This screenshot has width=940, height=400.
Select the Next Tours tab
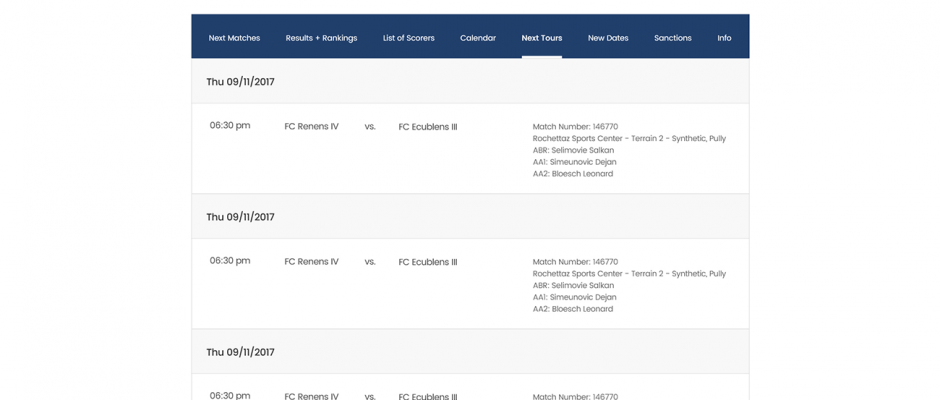pyautogui.click(x=542, y=38)
